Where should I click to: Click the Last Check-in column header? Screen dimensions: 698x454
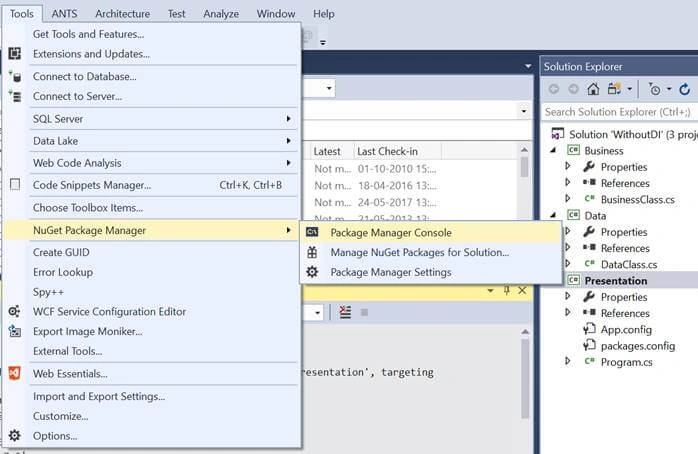tap(398, 151)
